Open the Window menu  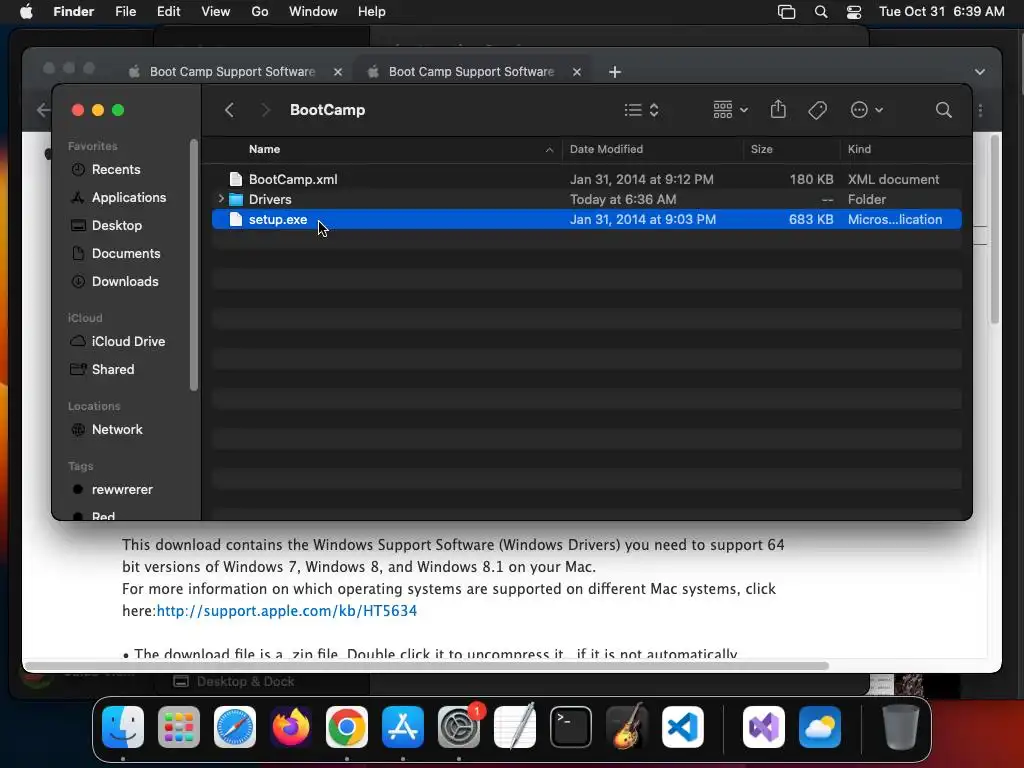click(x=313, y=12)
